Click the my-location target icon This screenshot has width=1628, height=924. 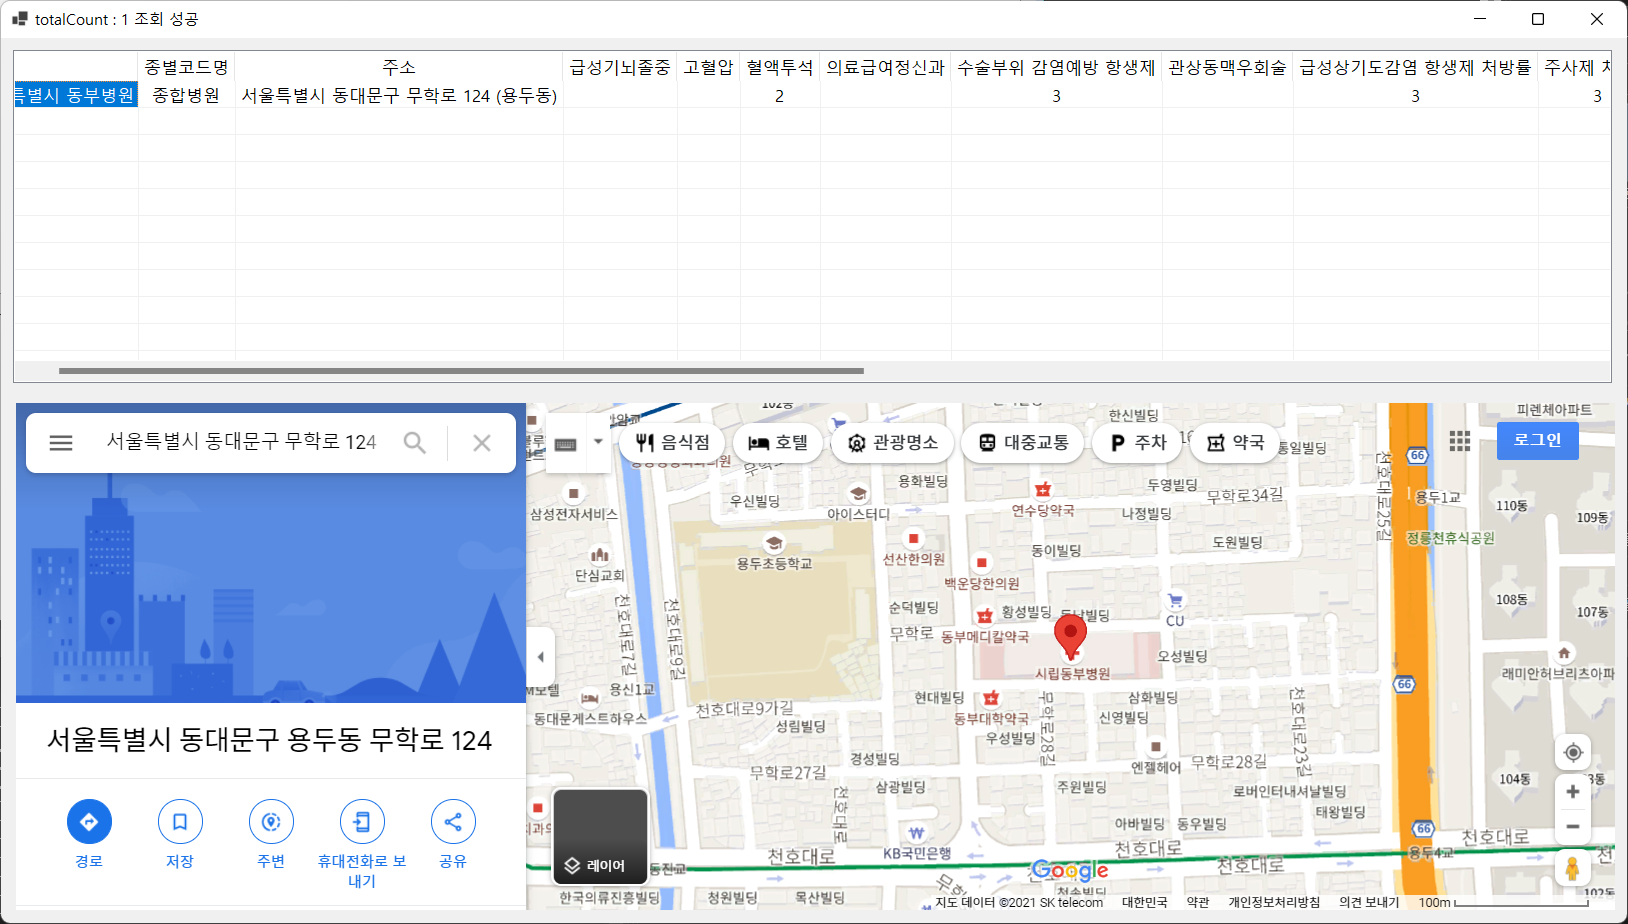pos(1573,752)
